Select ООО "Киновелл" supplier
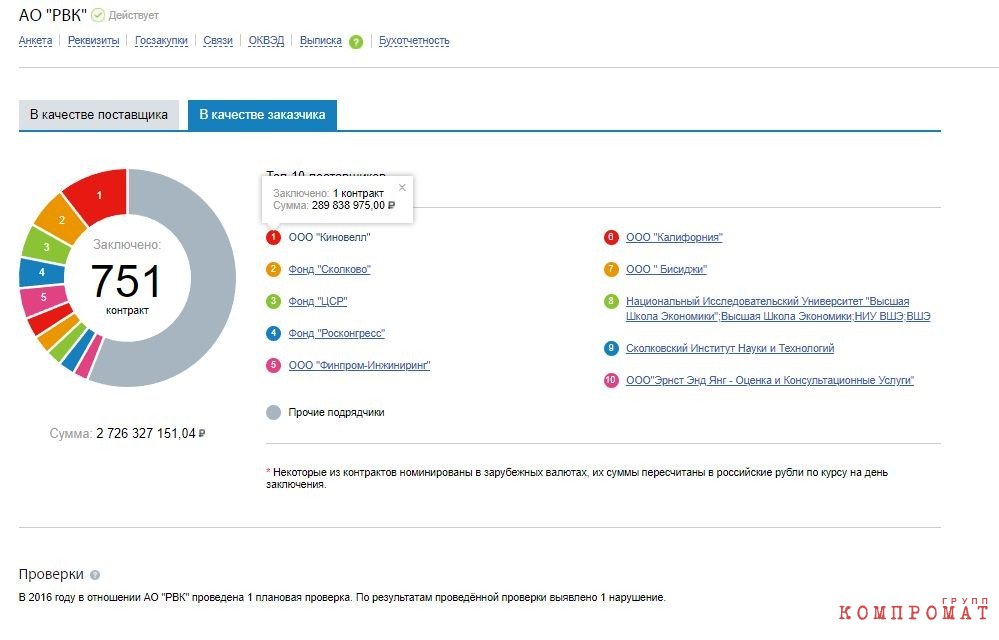The width and height of the screenshot is (999, 640). 329,238
